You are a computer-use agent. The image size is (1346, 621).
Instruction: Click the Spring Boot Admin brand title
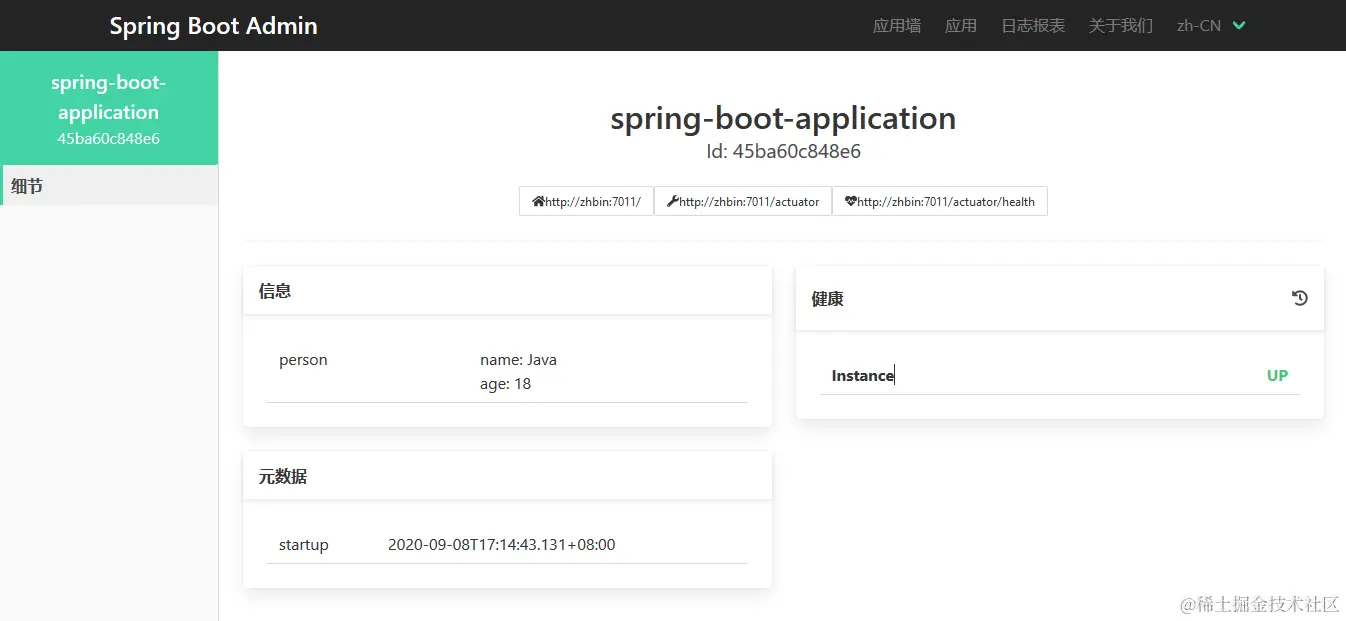click(x=213, y=26)
